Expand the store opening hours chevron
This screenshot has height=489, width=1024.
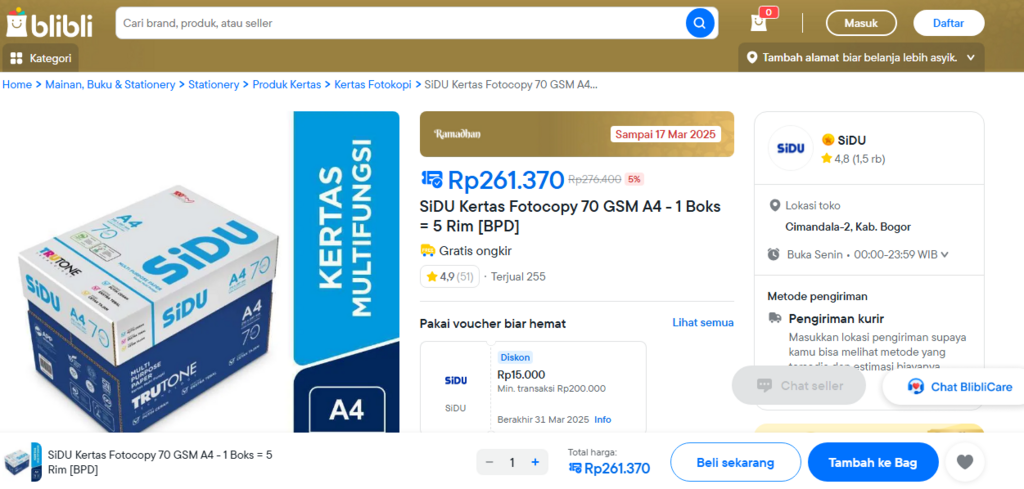click(945, 255)
